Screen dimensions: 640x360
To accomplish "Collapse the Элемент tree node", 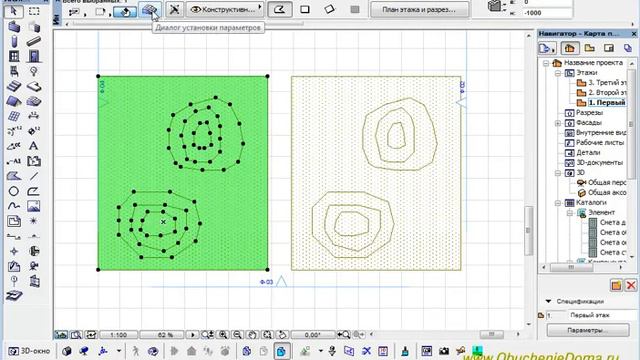I will [x=570, y=213].
